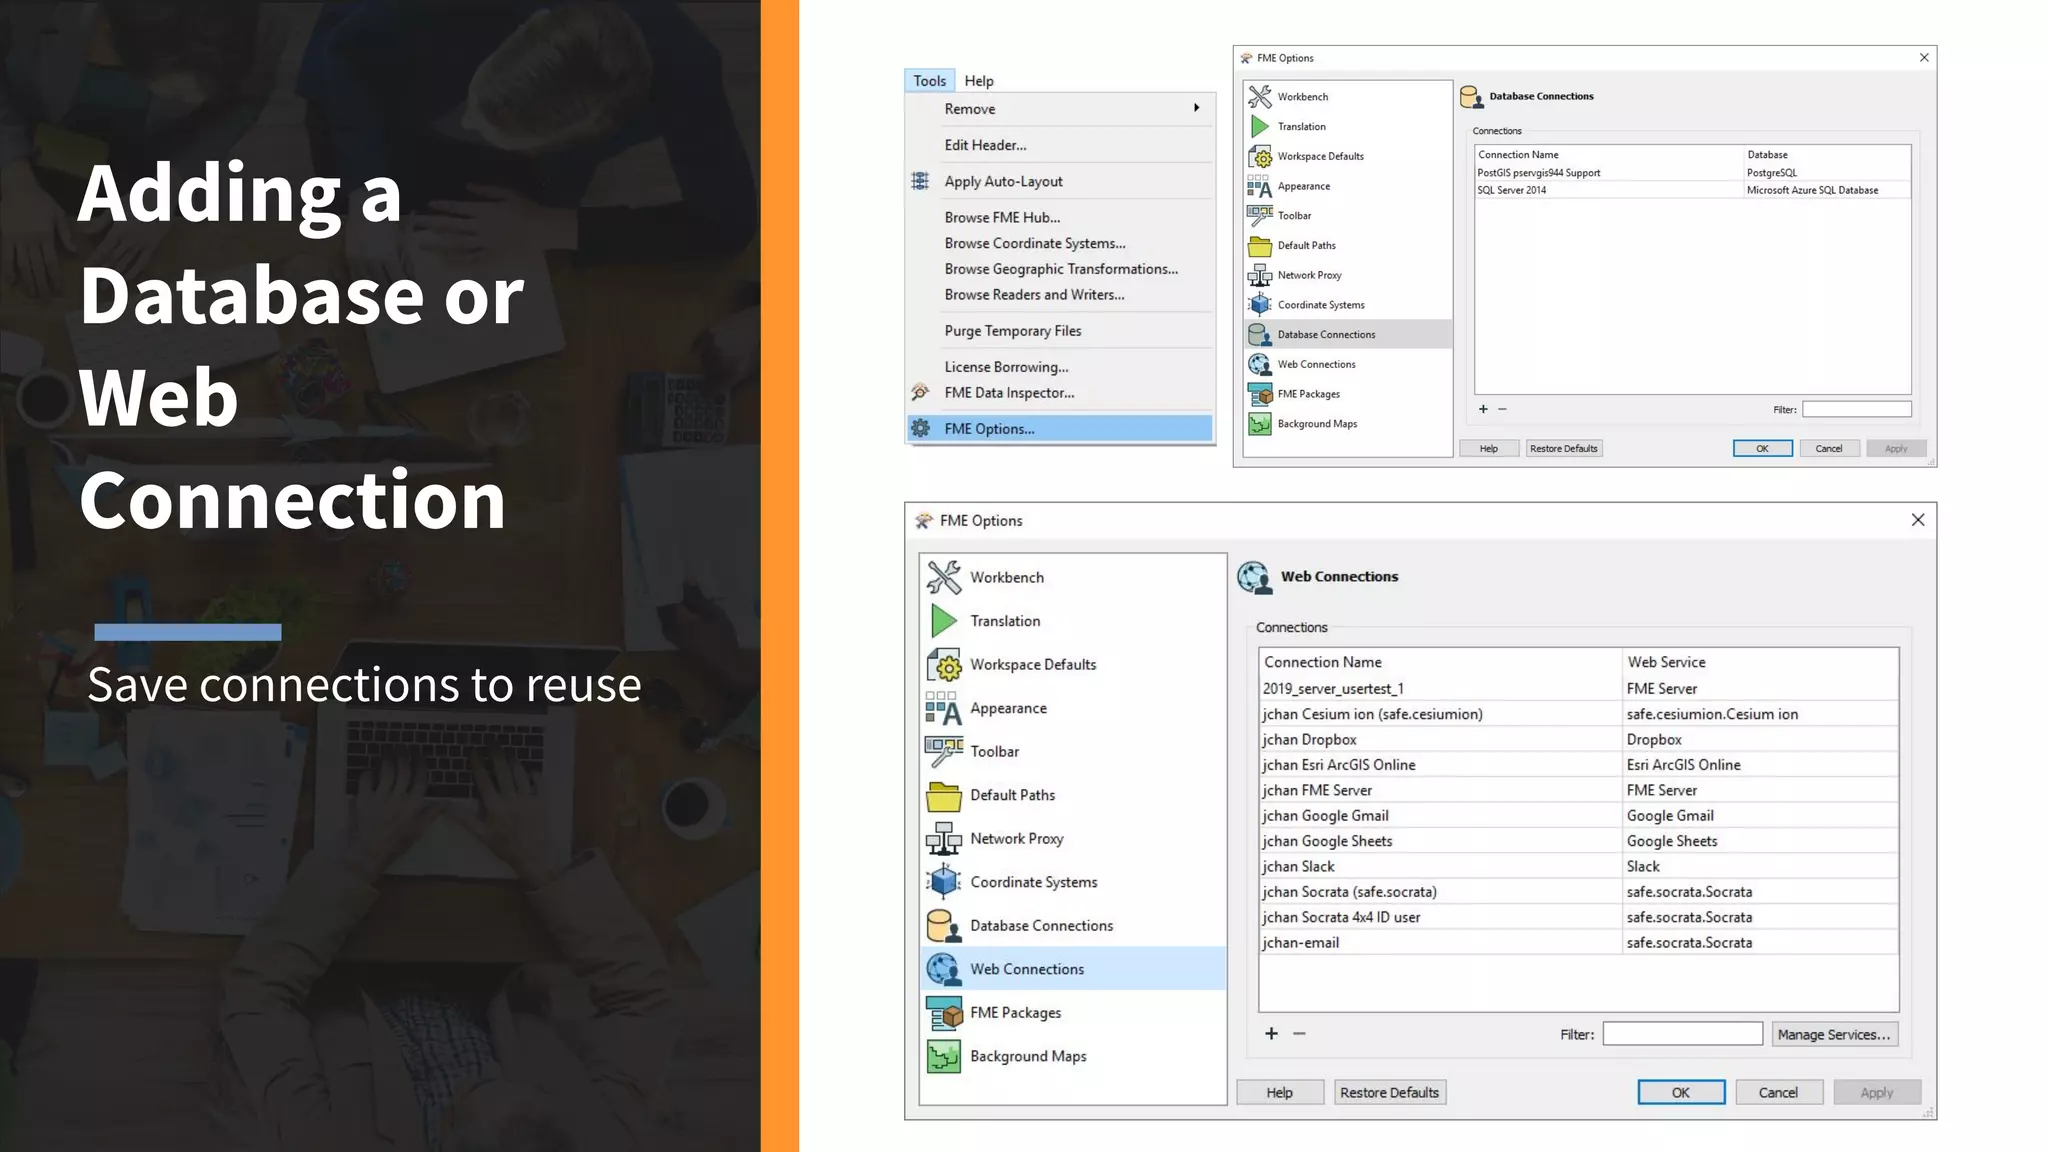Image resolution: width=2048 pixels, height=1152 pixels.
Task: Click the FME Data Inspector icon in the Tools menu
Action: (x=920, y=392)
